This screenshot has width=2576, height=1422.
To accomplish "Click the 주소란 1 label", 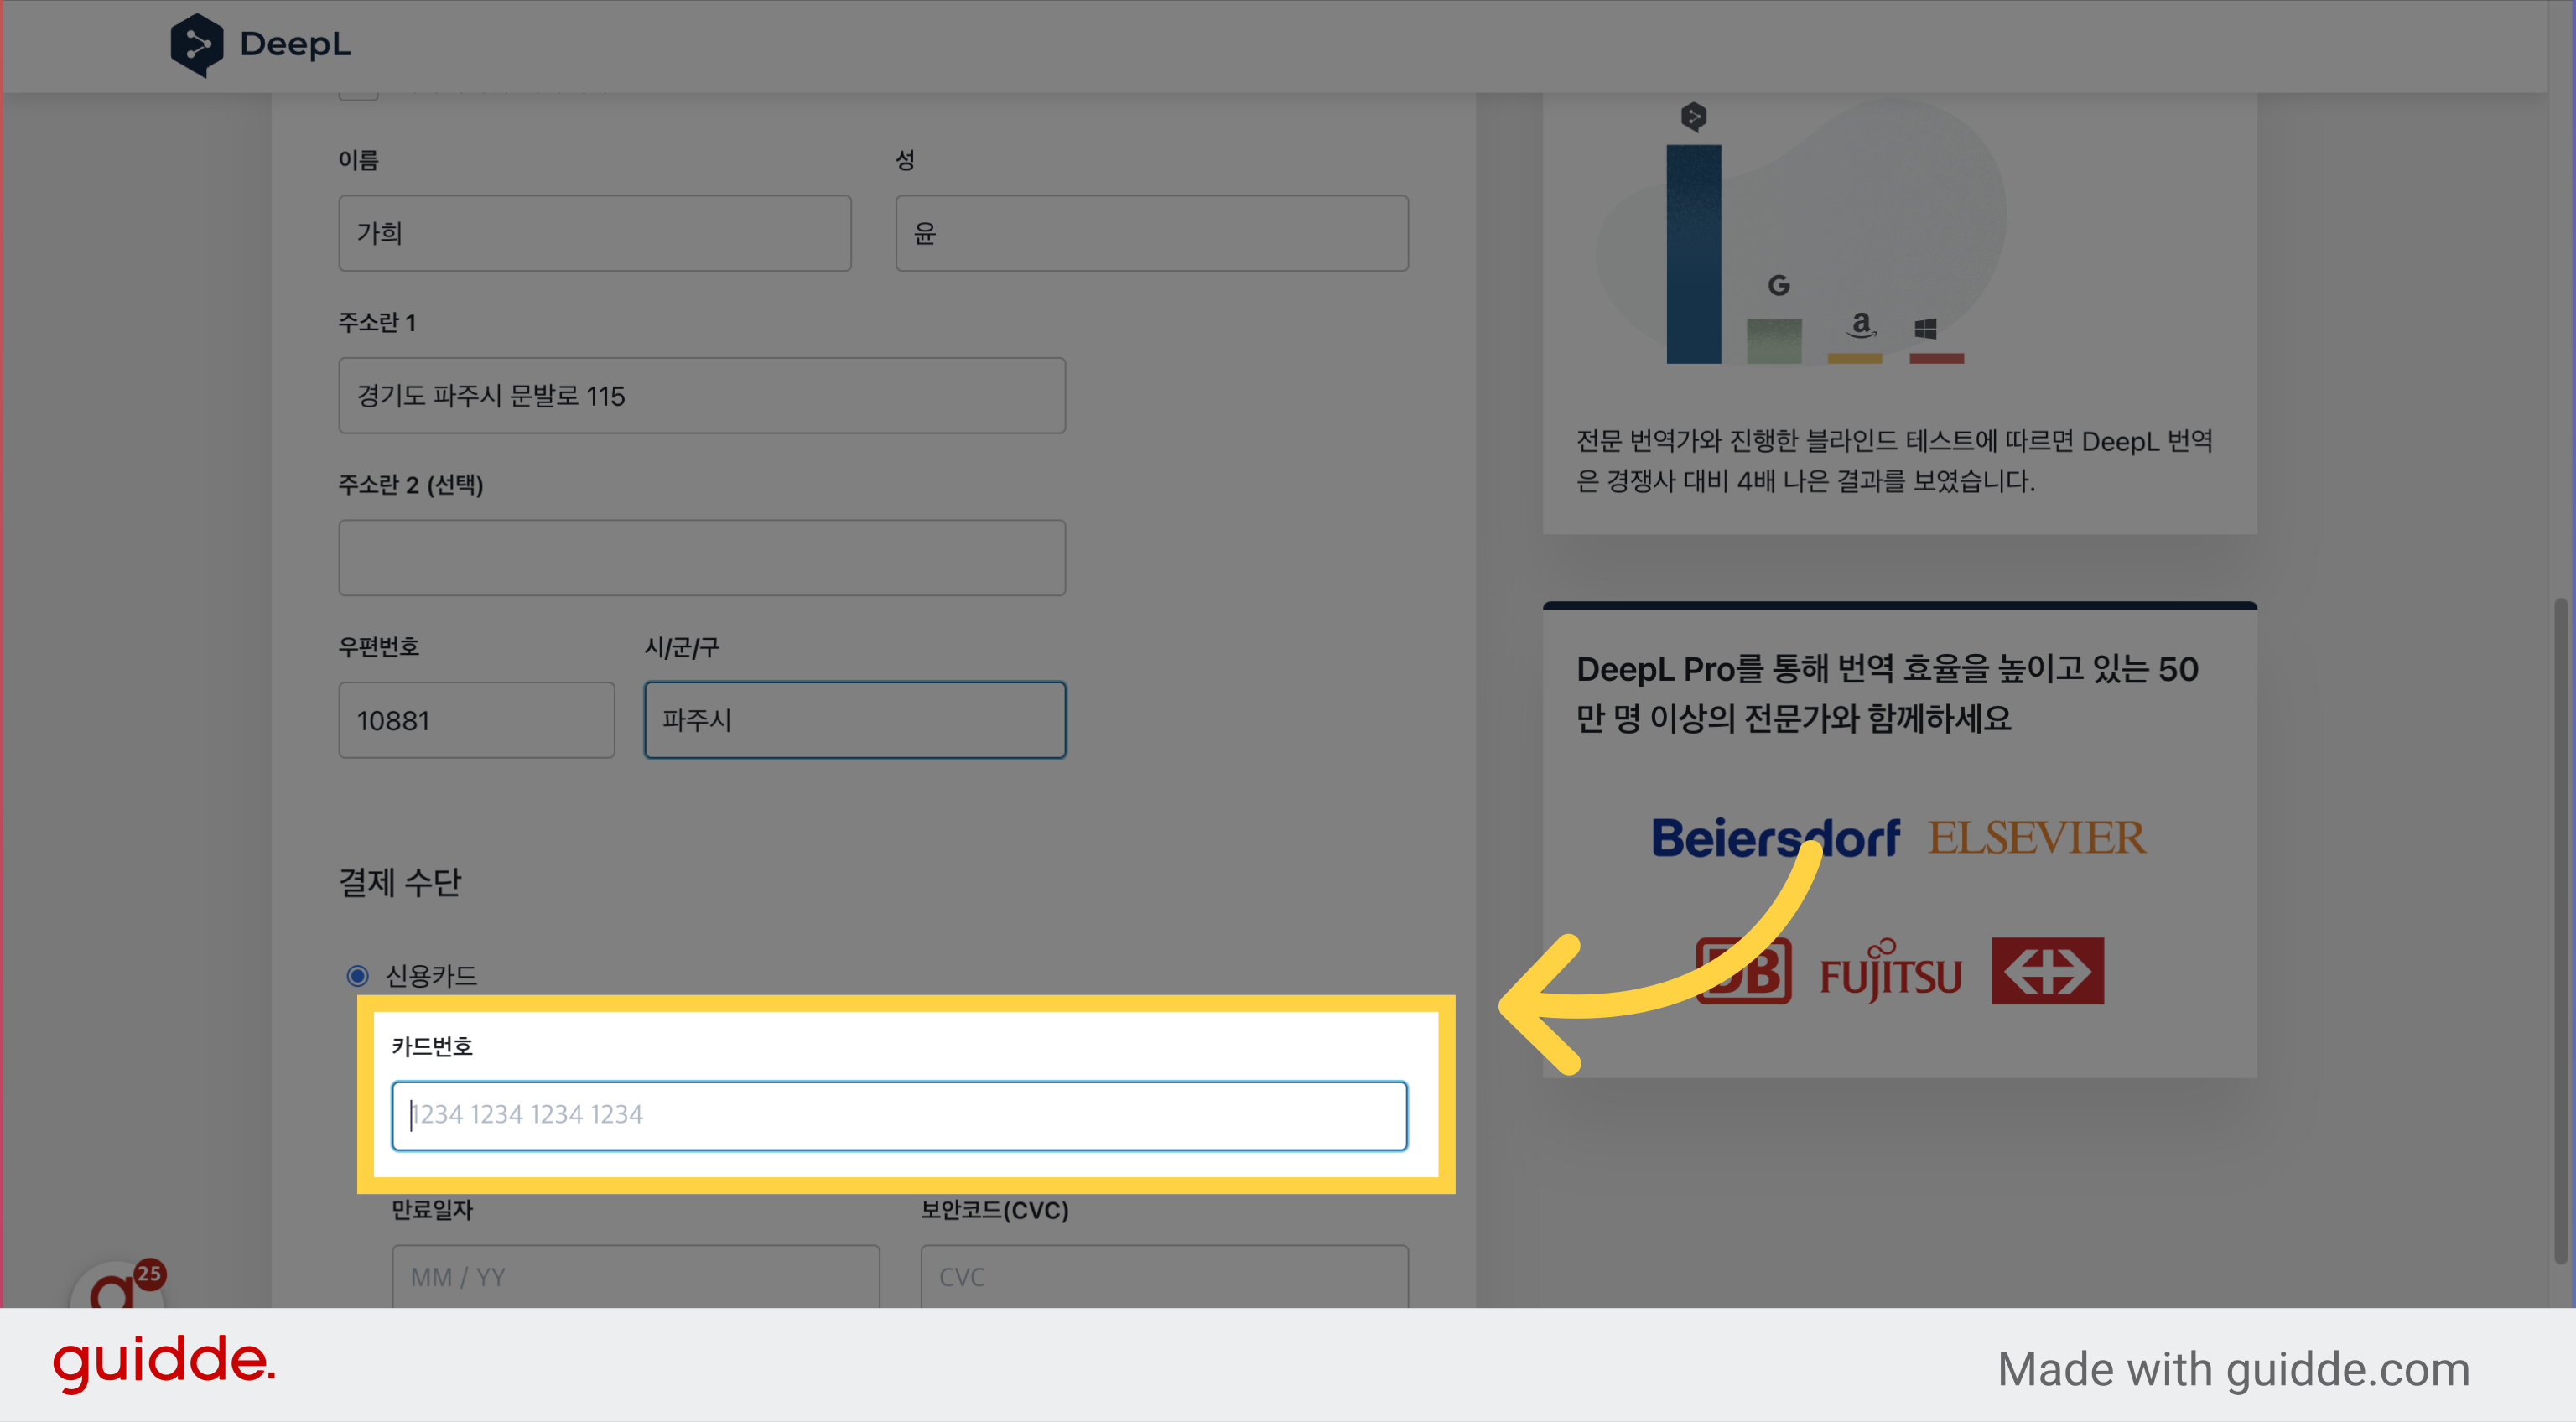I will [376, 322].
